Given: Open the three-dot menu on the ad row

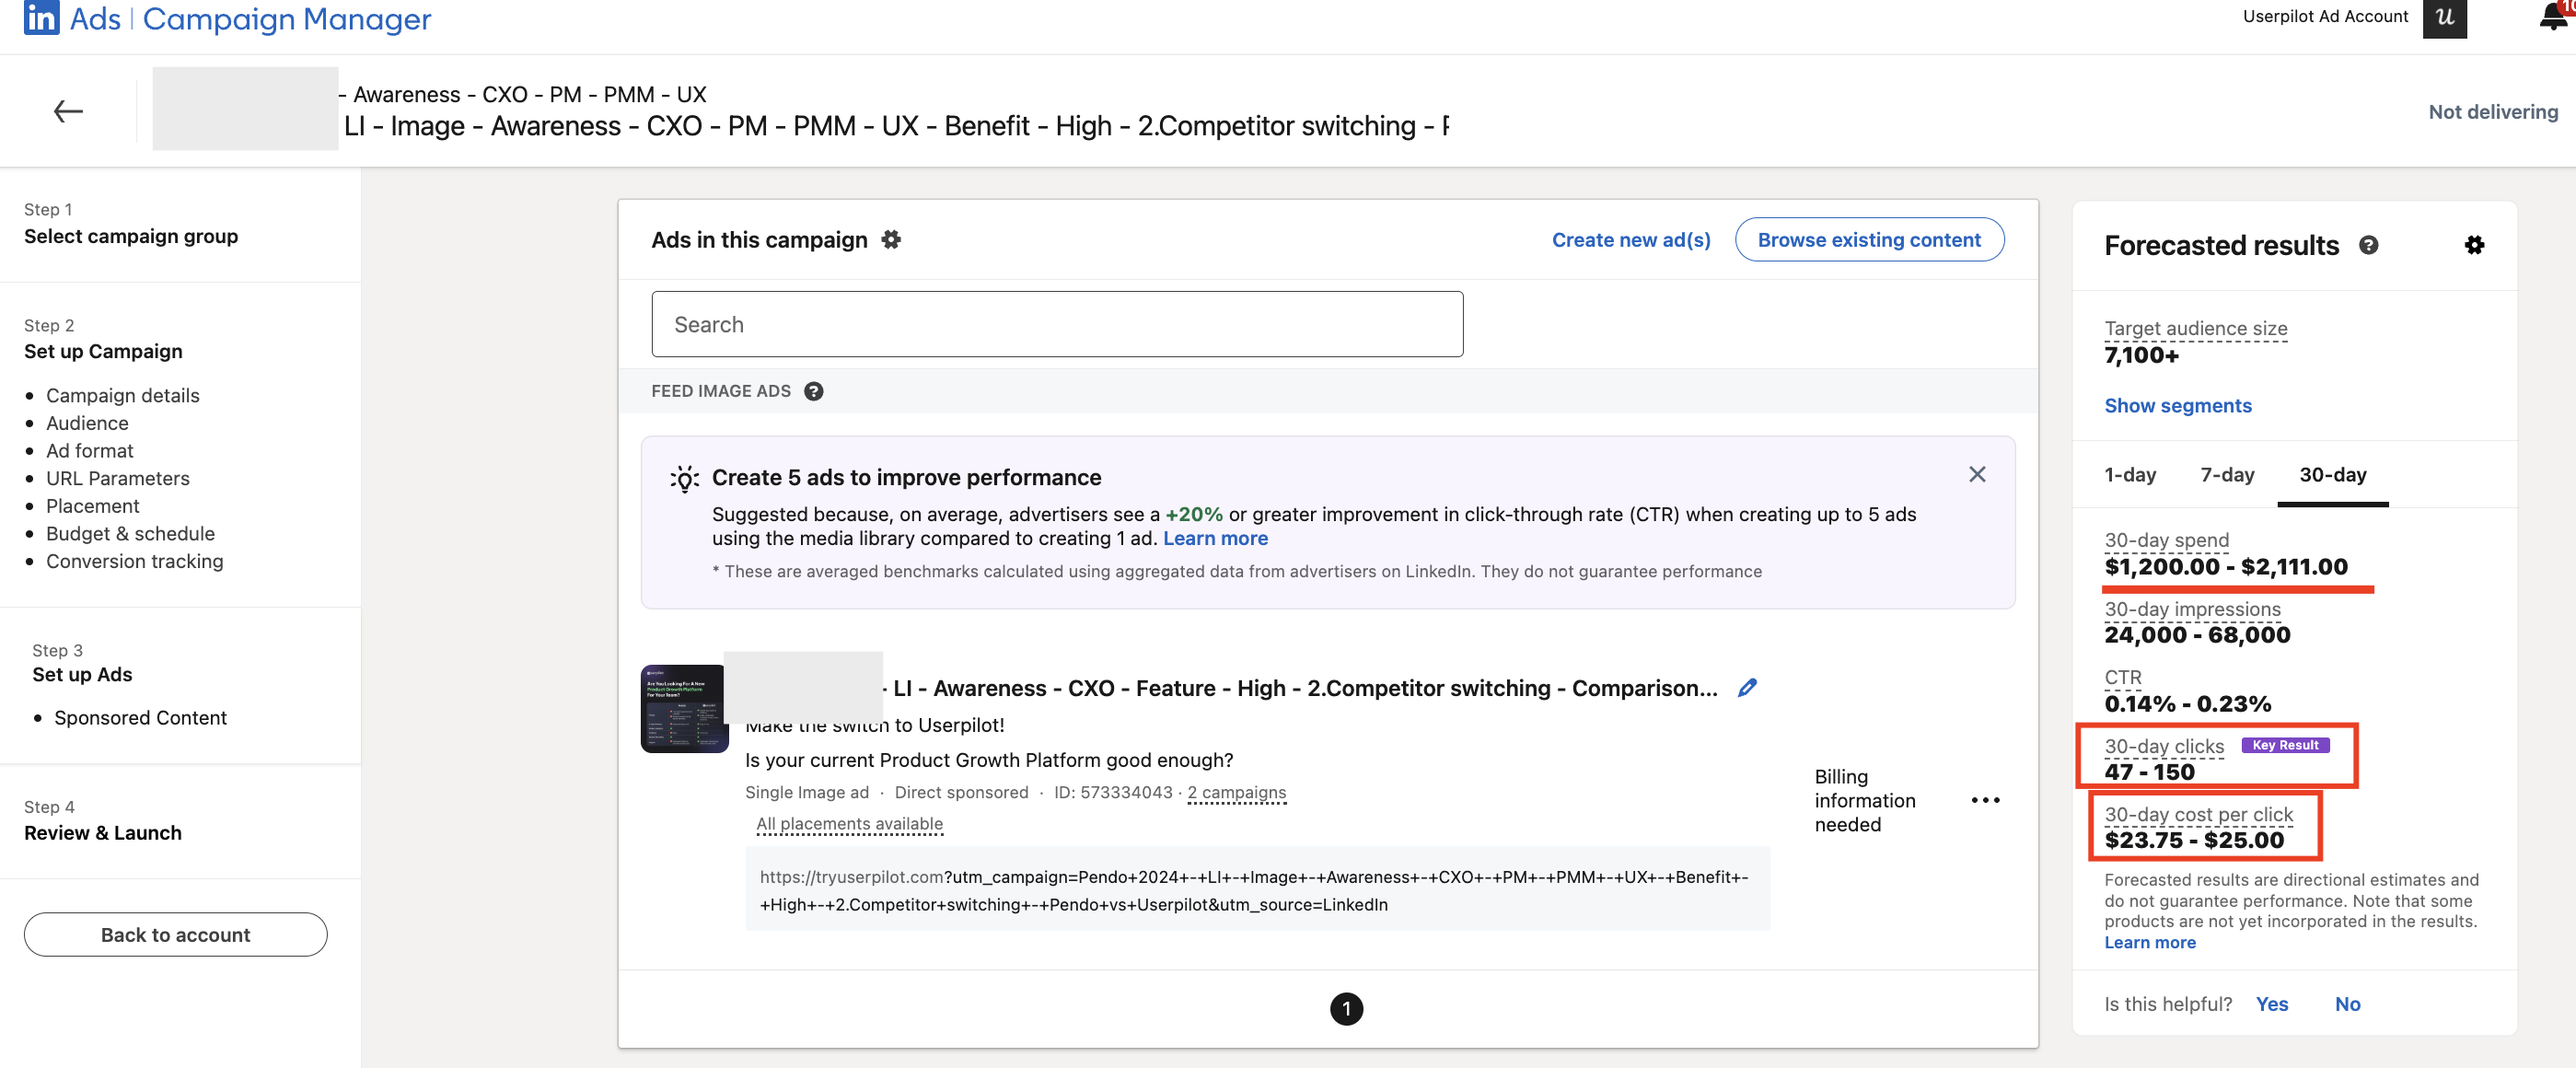Looking at the screenshot, I should coord(1987,799).
